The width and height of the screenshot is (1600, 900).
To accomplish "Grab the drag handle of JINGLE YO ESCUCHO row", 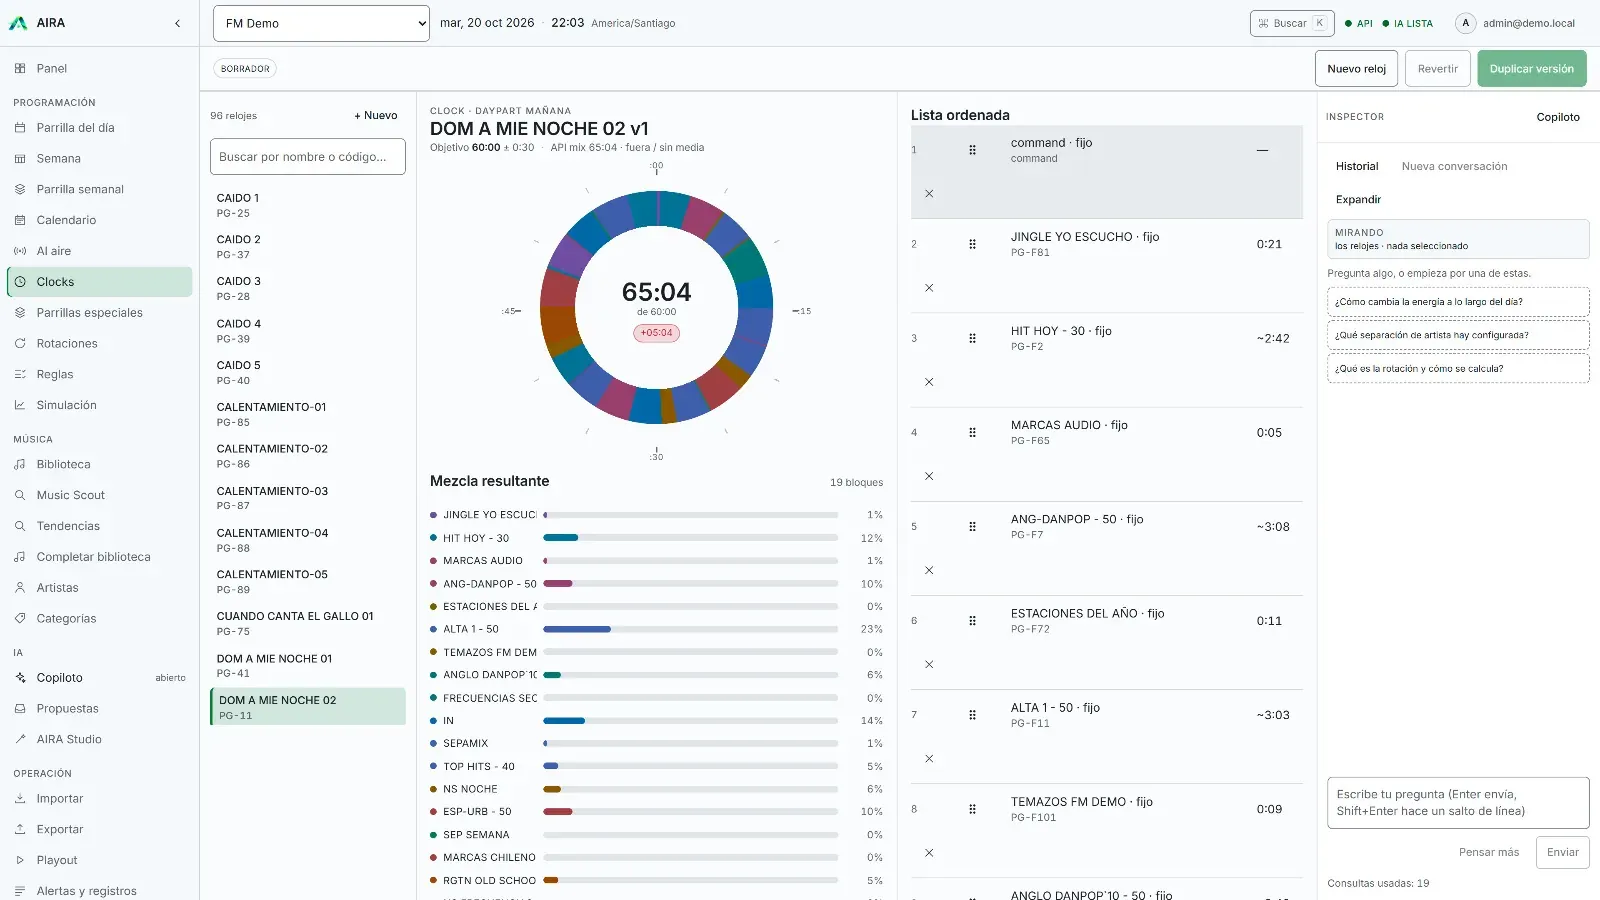I will (x=972, y=244).
